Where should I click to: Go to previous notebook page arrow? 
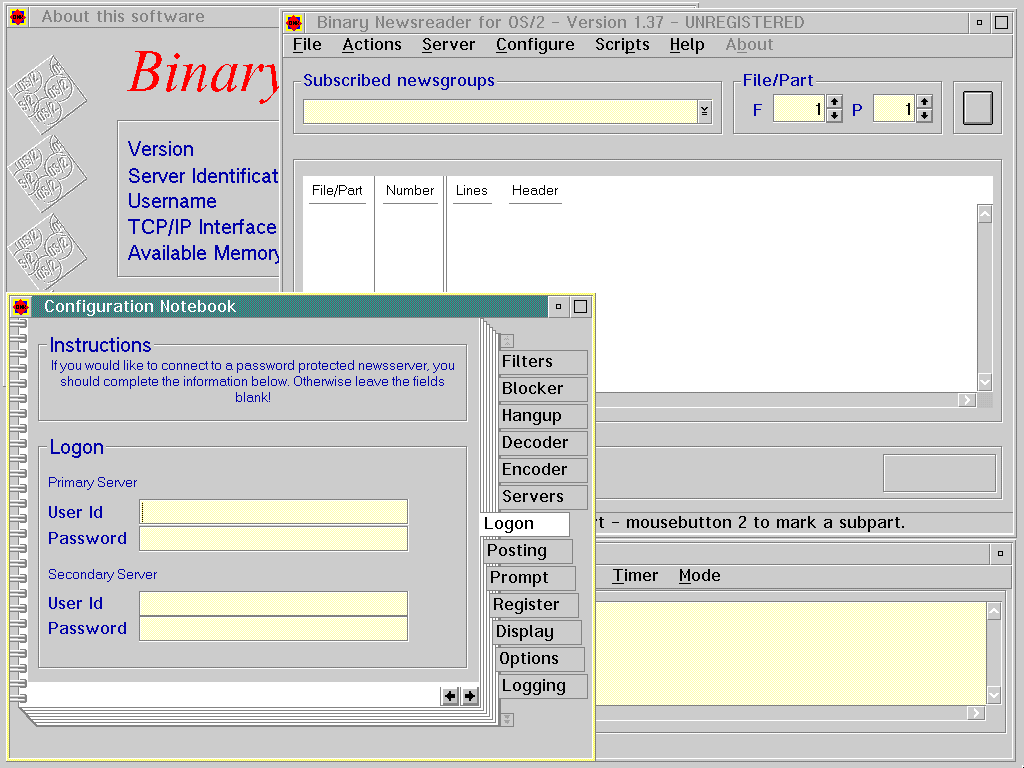pyautogui.click(x=450, y=696)
